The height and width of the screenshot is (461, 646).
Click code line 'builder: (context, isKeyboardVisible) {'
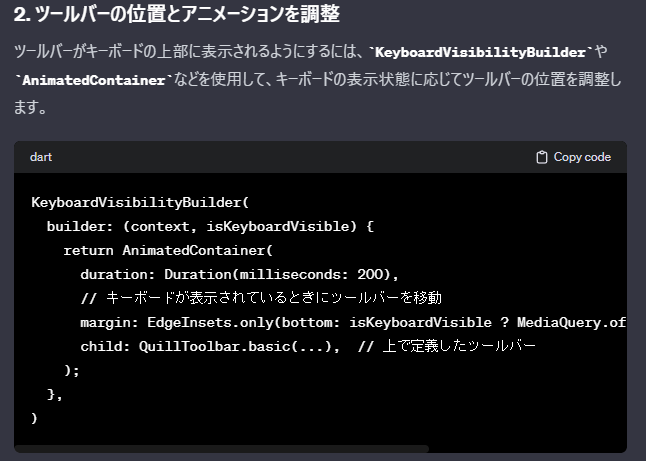[210, 226]
